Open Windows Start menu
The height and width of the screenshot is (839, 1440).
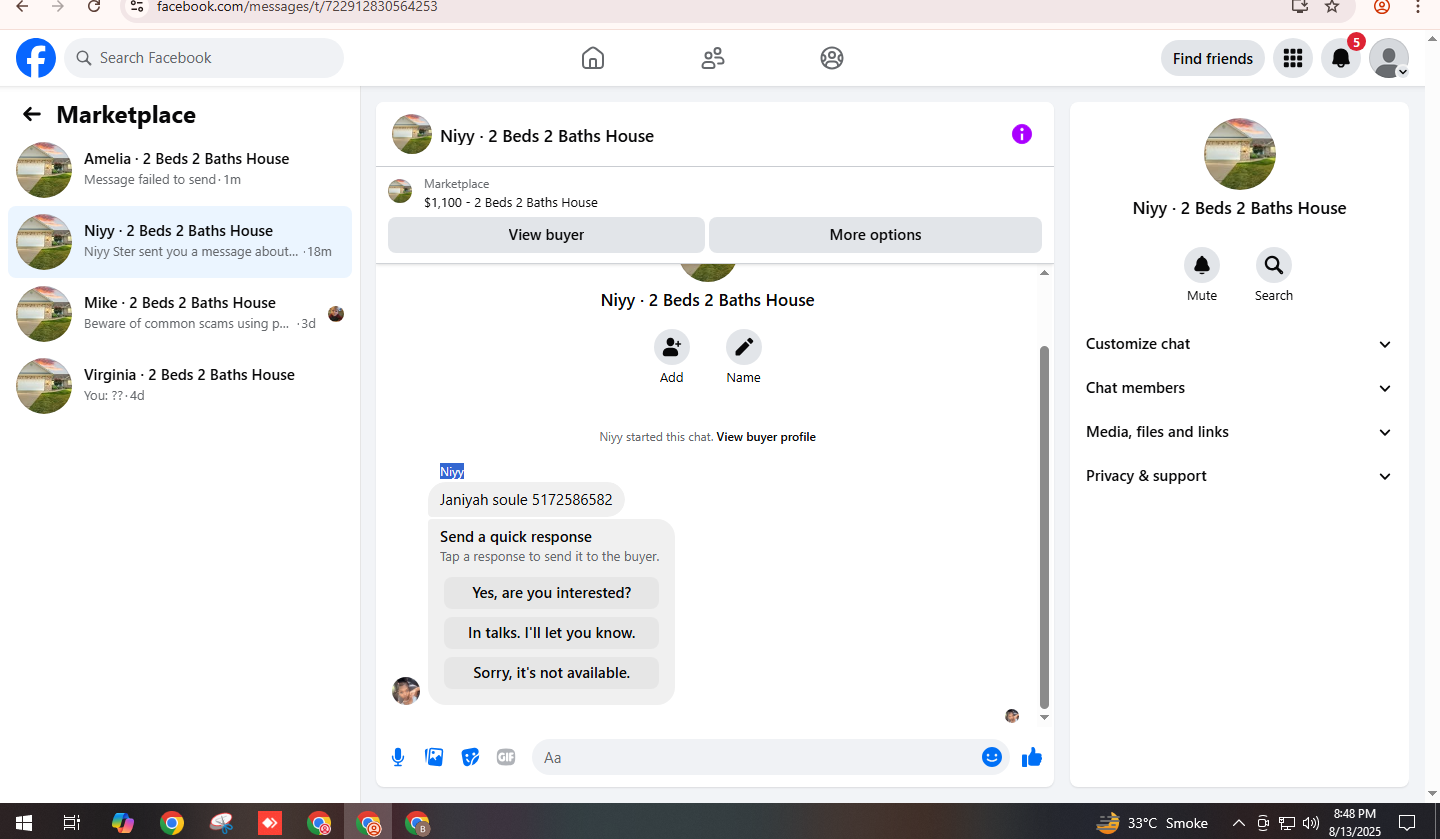coord(24,823)
